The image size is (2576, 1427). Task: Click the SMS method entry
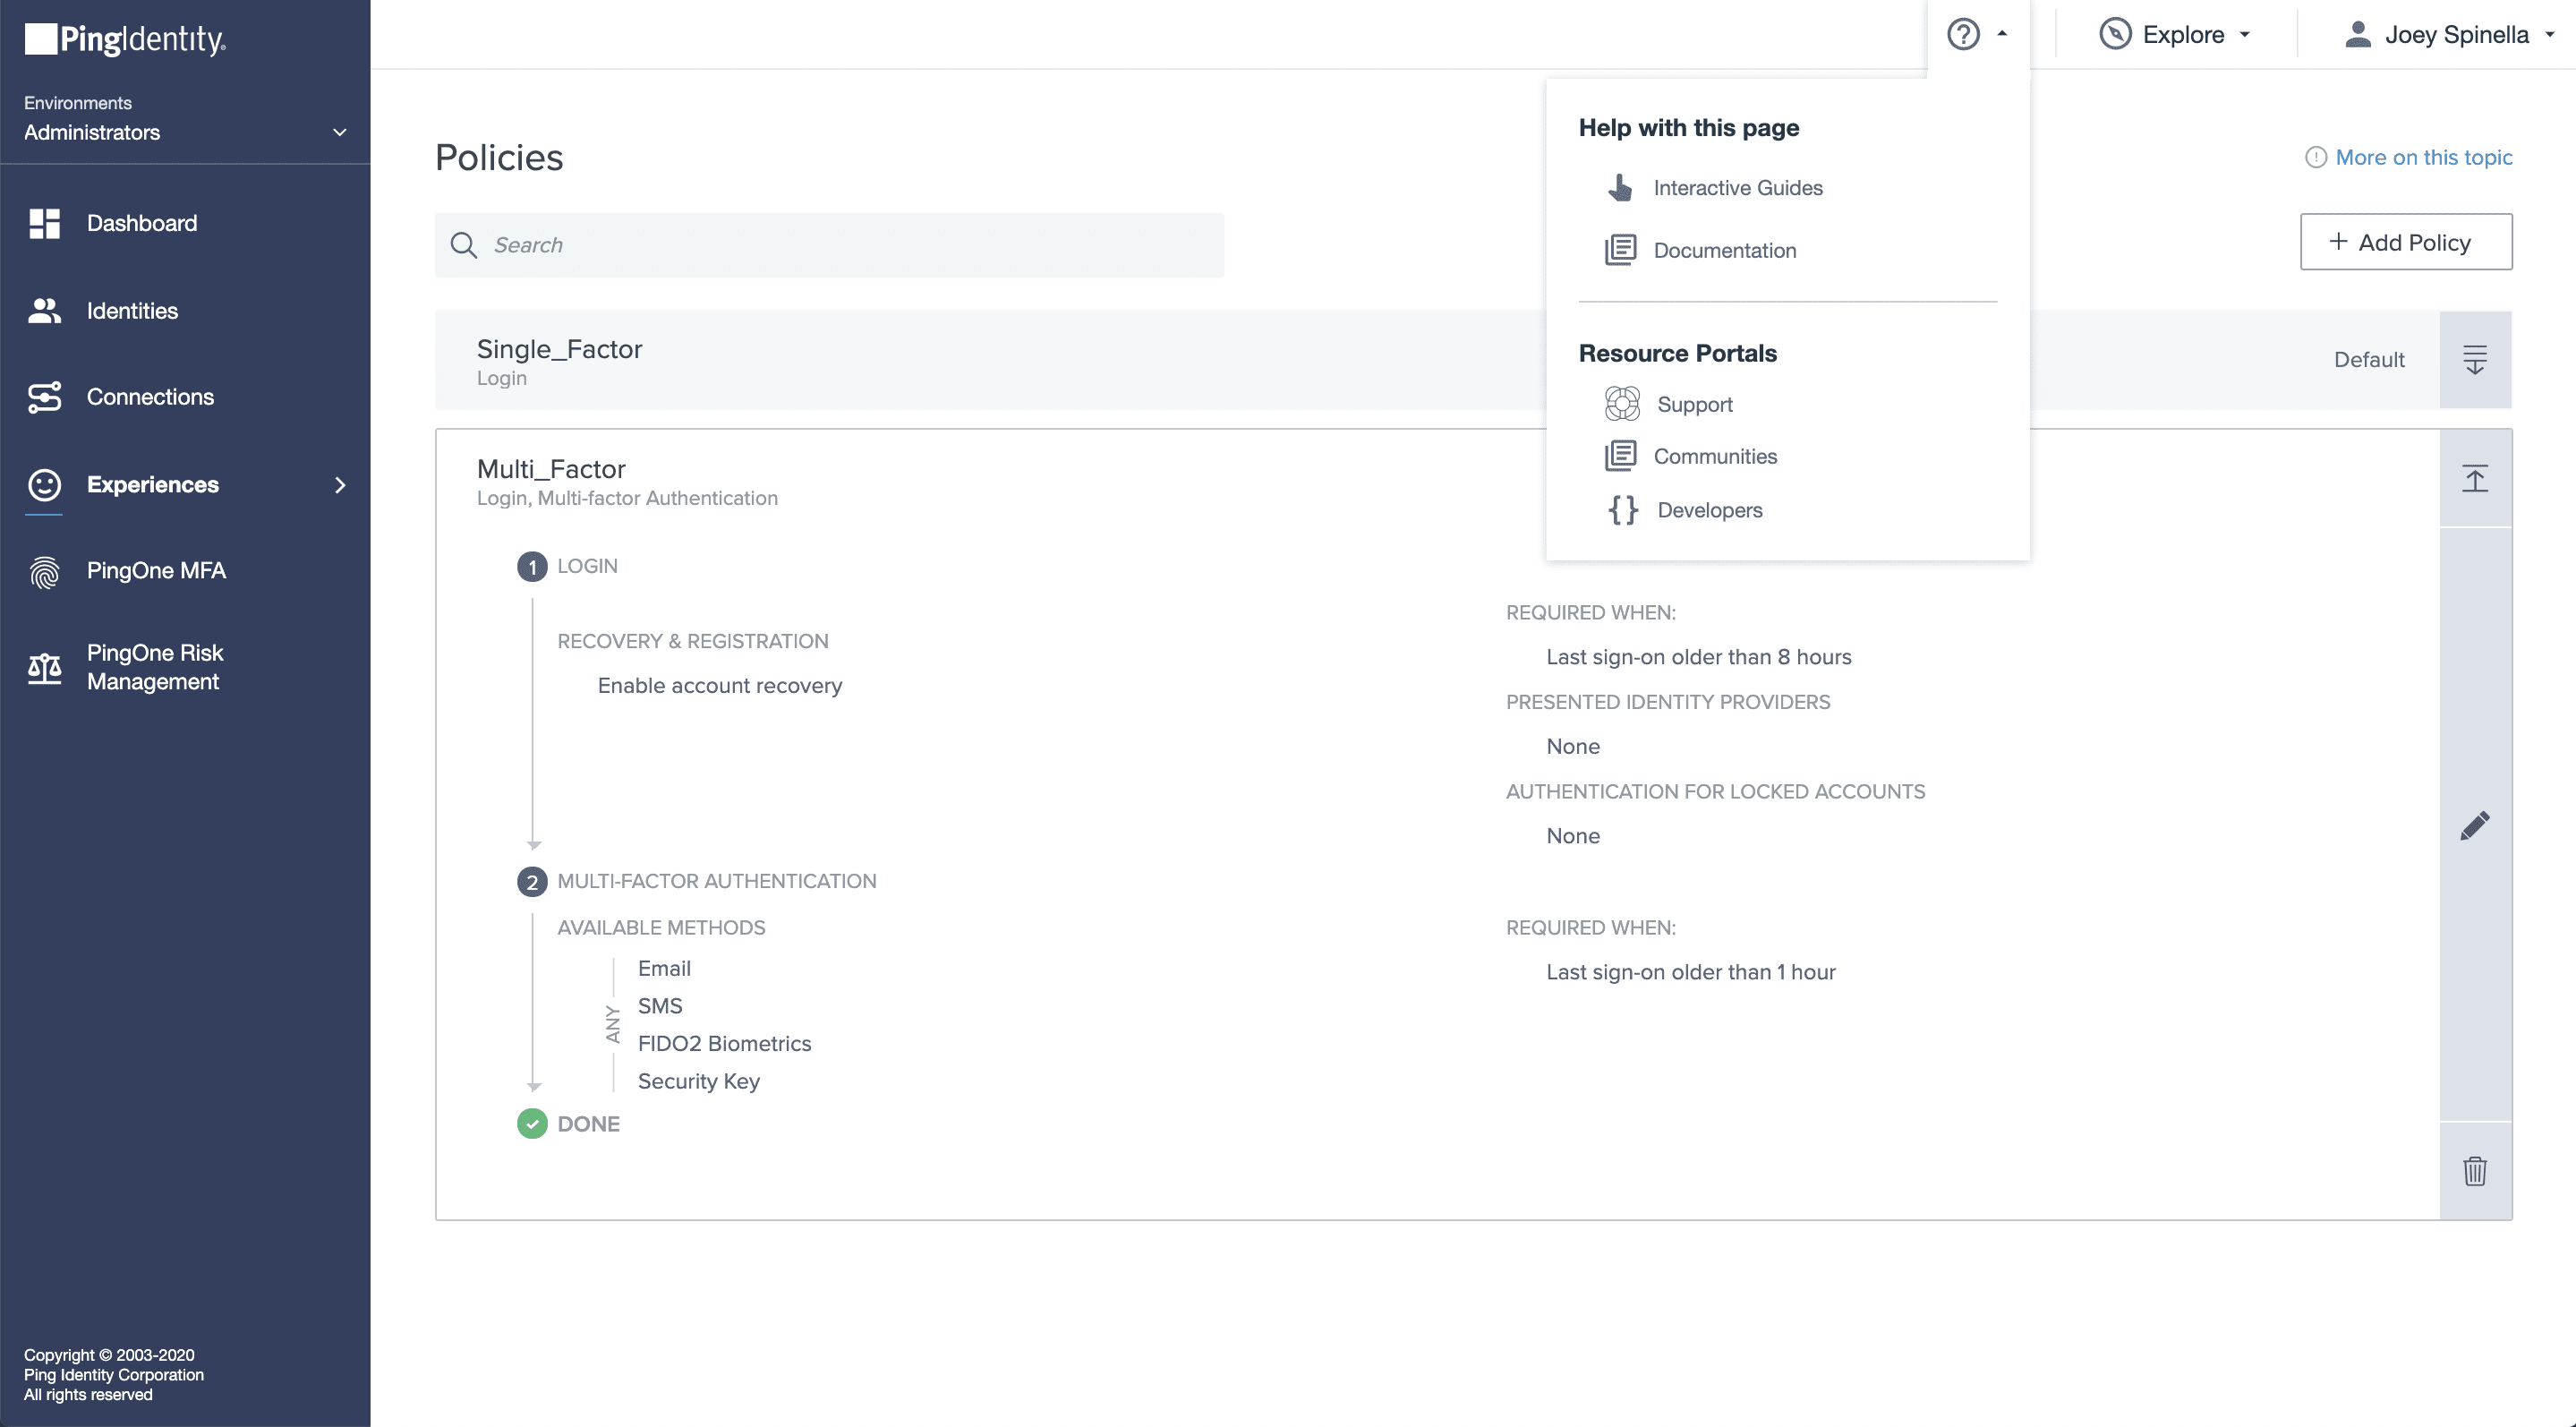[660, 1006]
